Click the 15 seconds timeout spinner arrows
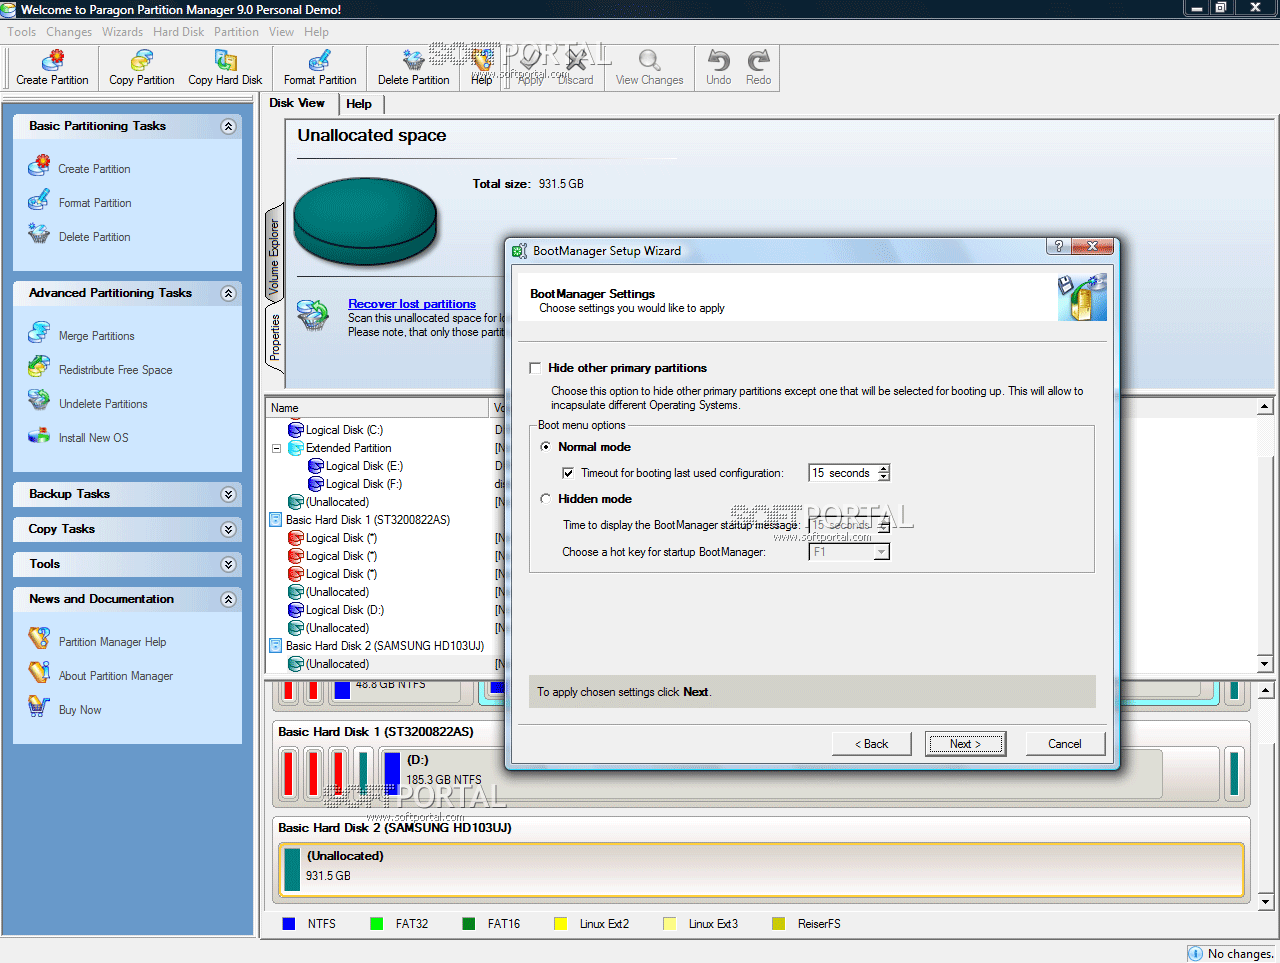 pyautogui.click(x=883, y=473)
